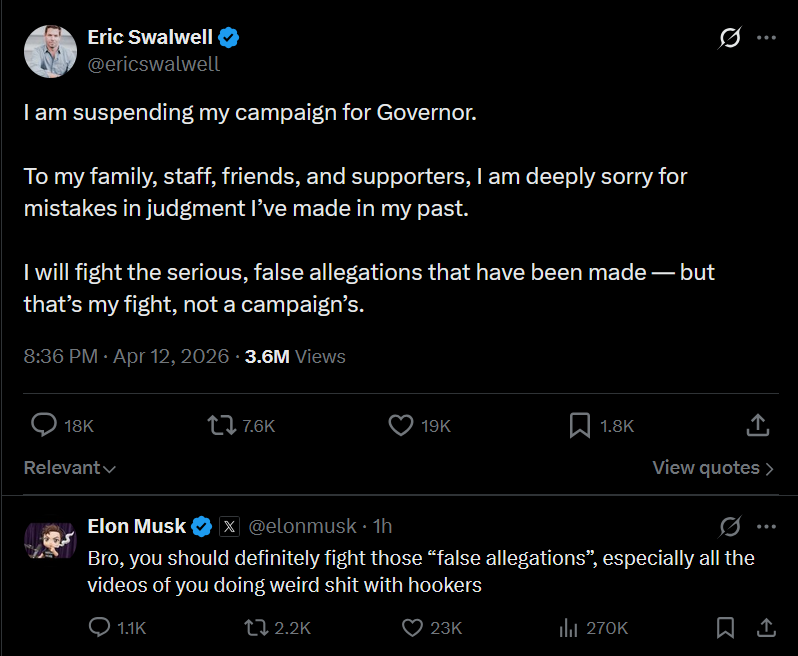Open View quotes link
Image resolution: width=798 pixels, height=656 pixels.
pos(713,467)
